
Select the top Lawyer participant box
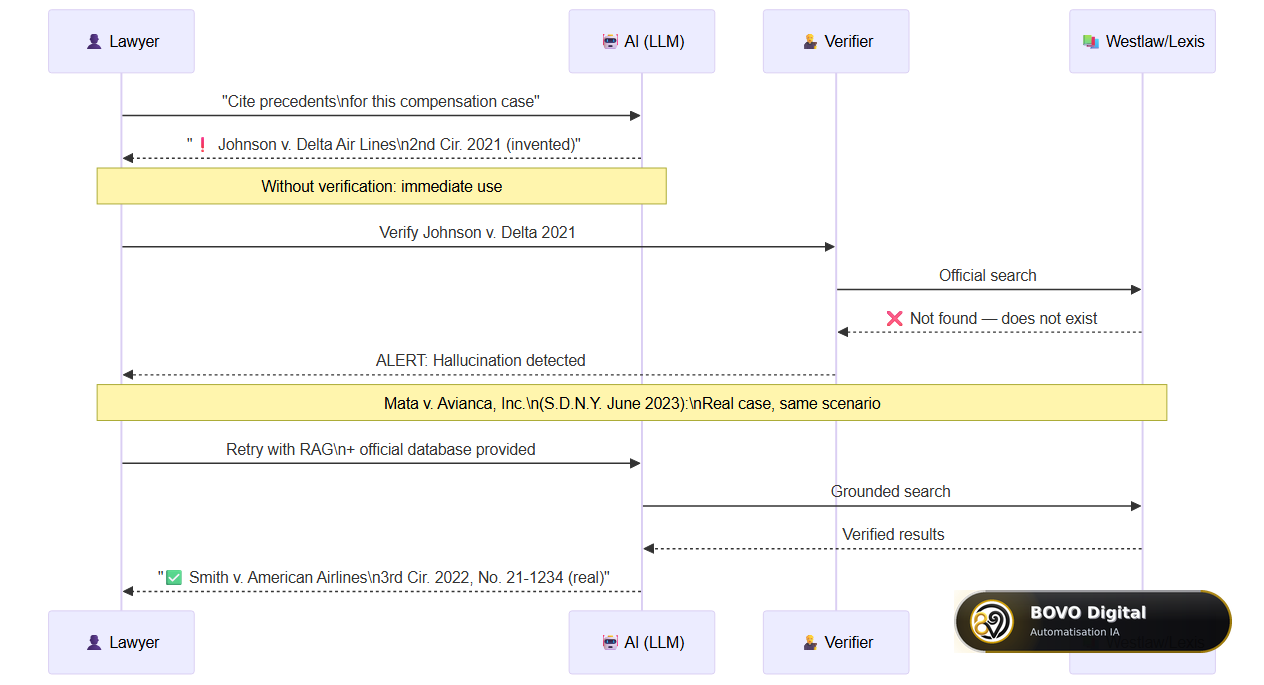click(122, 42)
